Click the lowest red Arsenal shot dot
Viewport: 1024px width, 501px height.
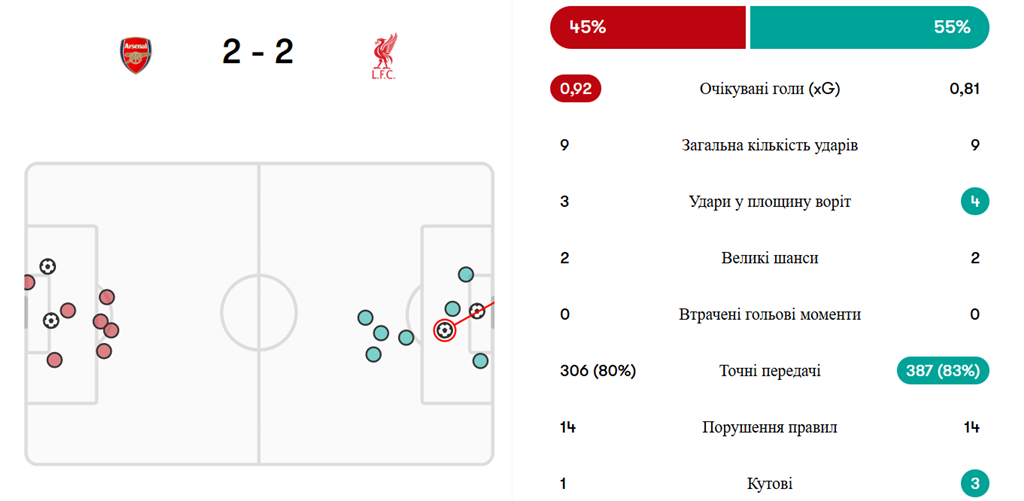pyautogui.click(x=55, y=359)
